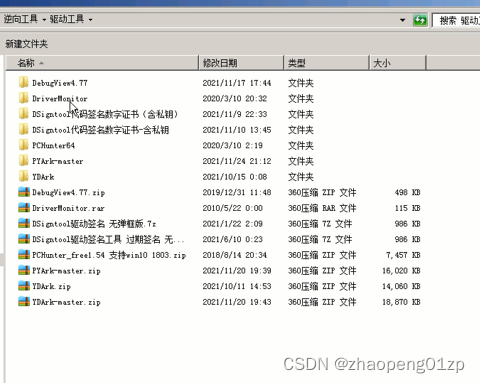Click folder icon of DSigntool代码签名数字证书-含私钥
This screenshot has height=383, width=480.
pyautogui.click(x=23, y=130)
